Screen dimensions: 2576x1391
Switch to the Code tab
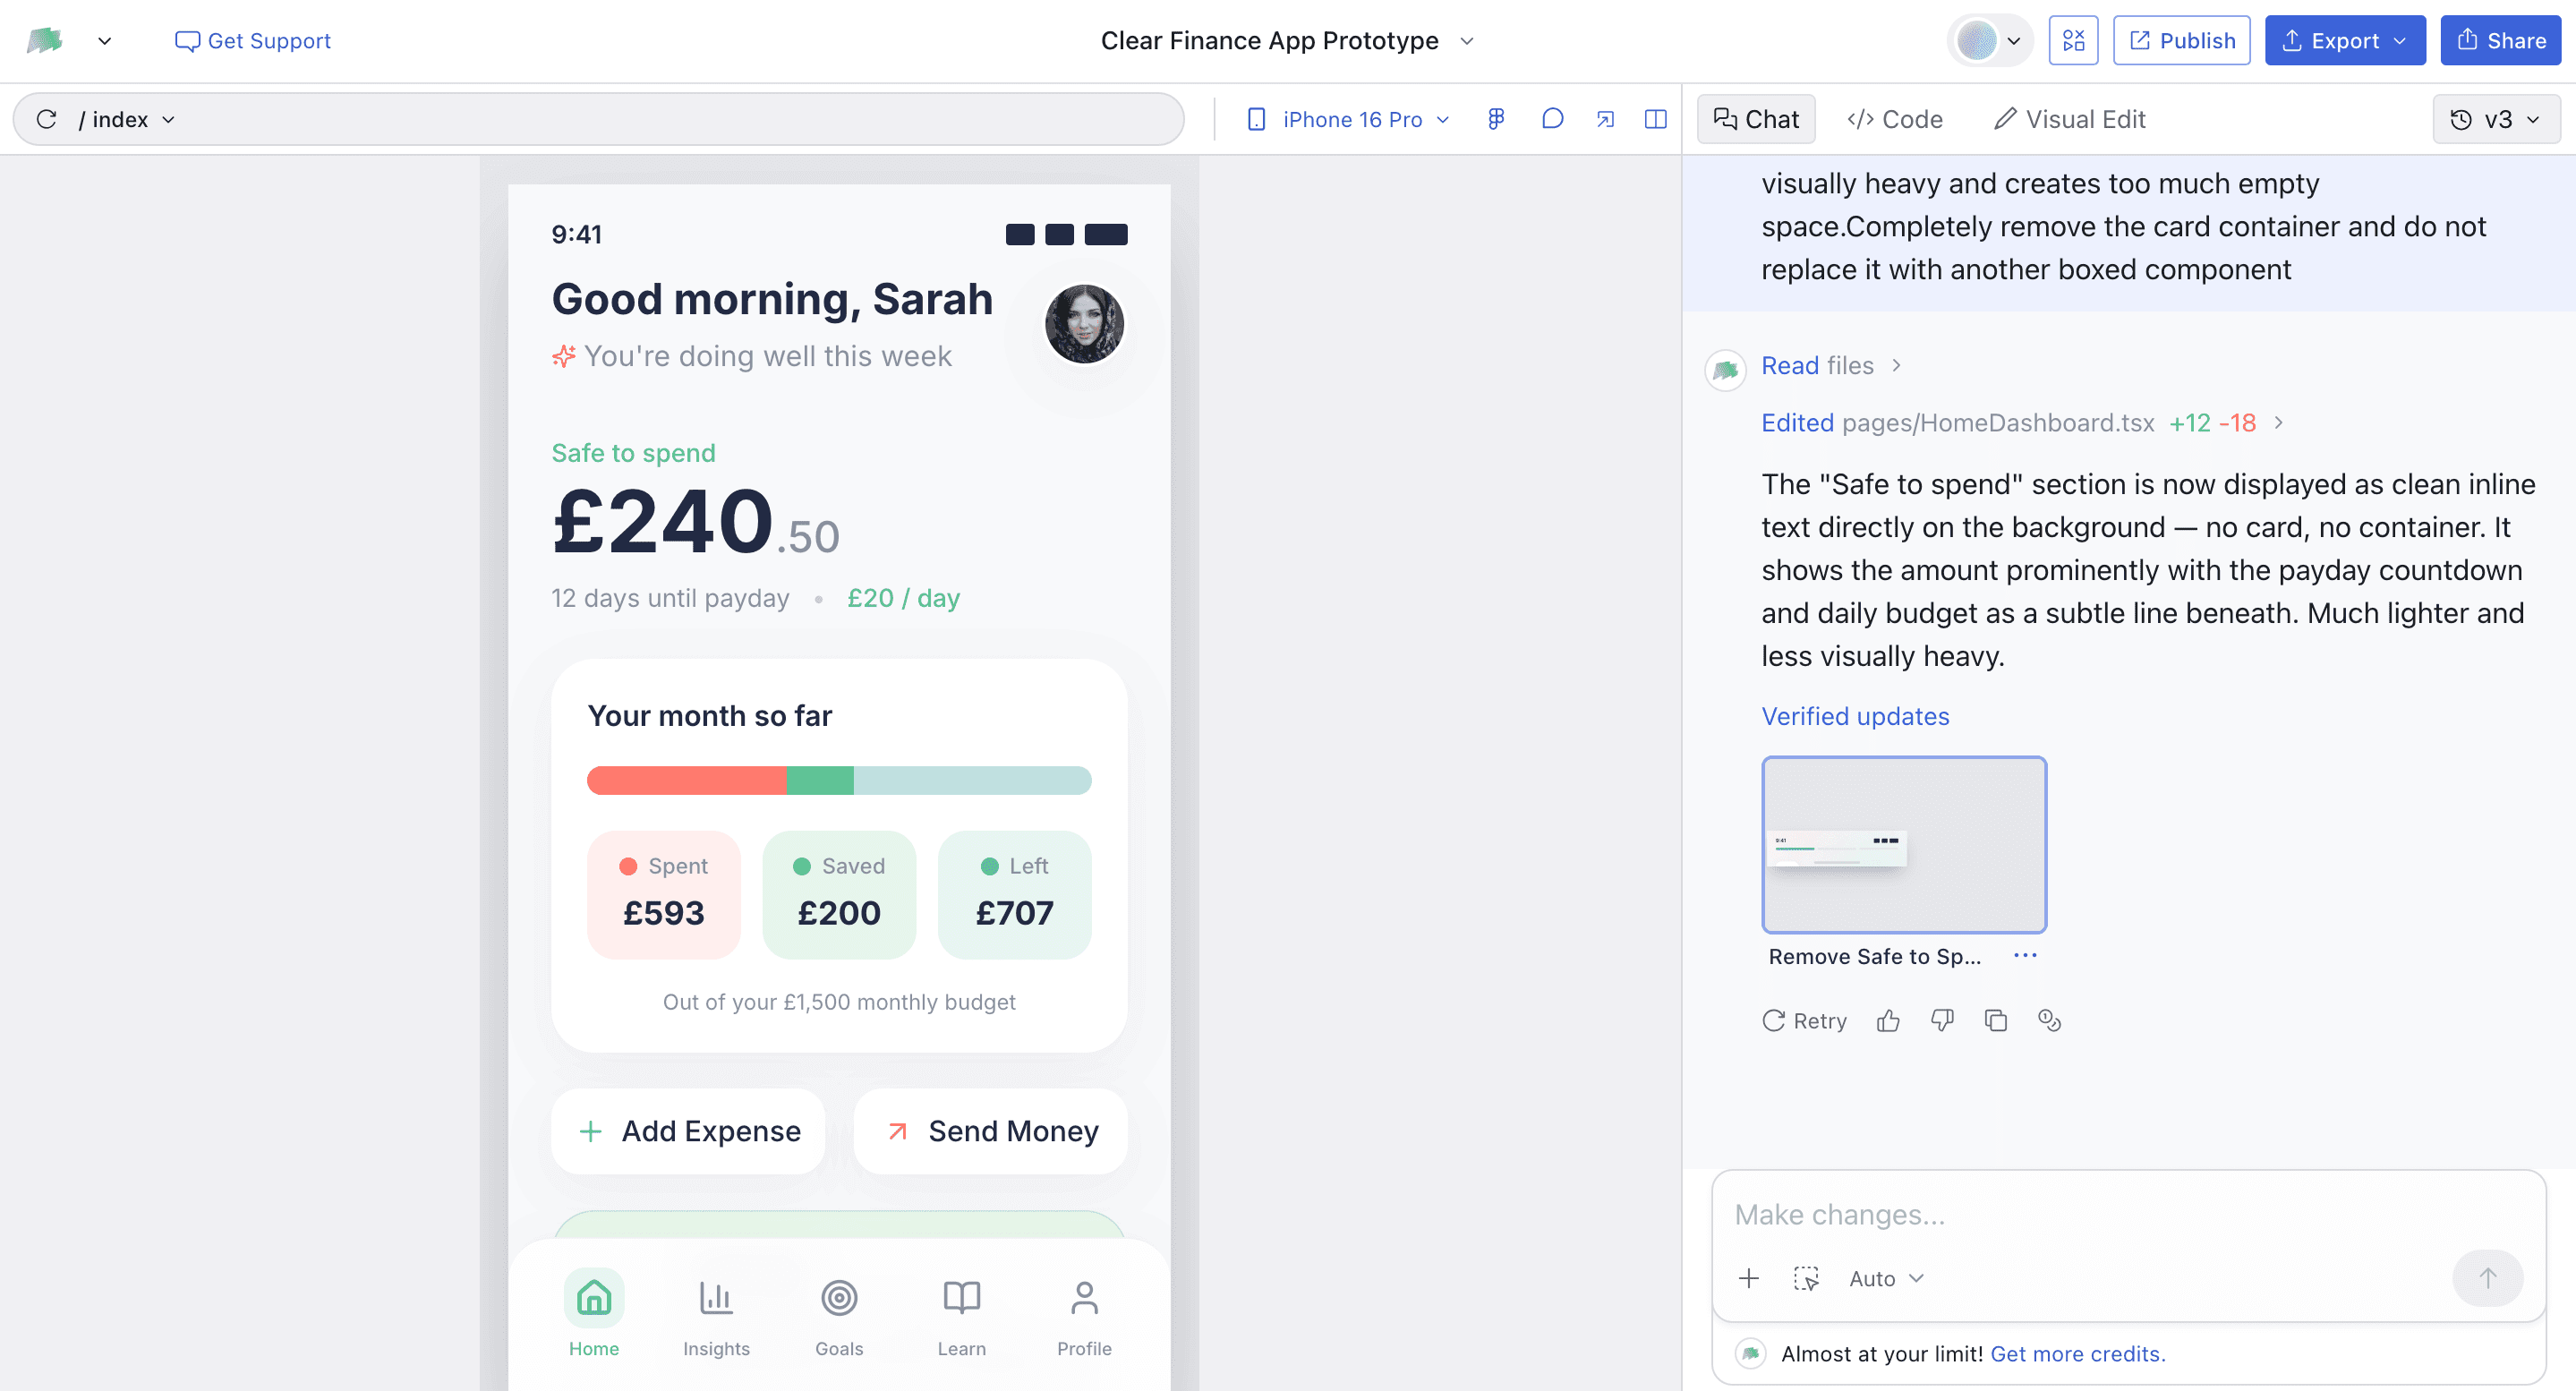[1895, 119]
